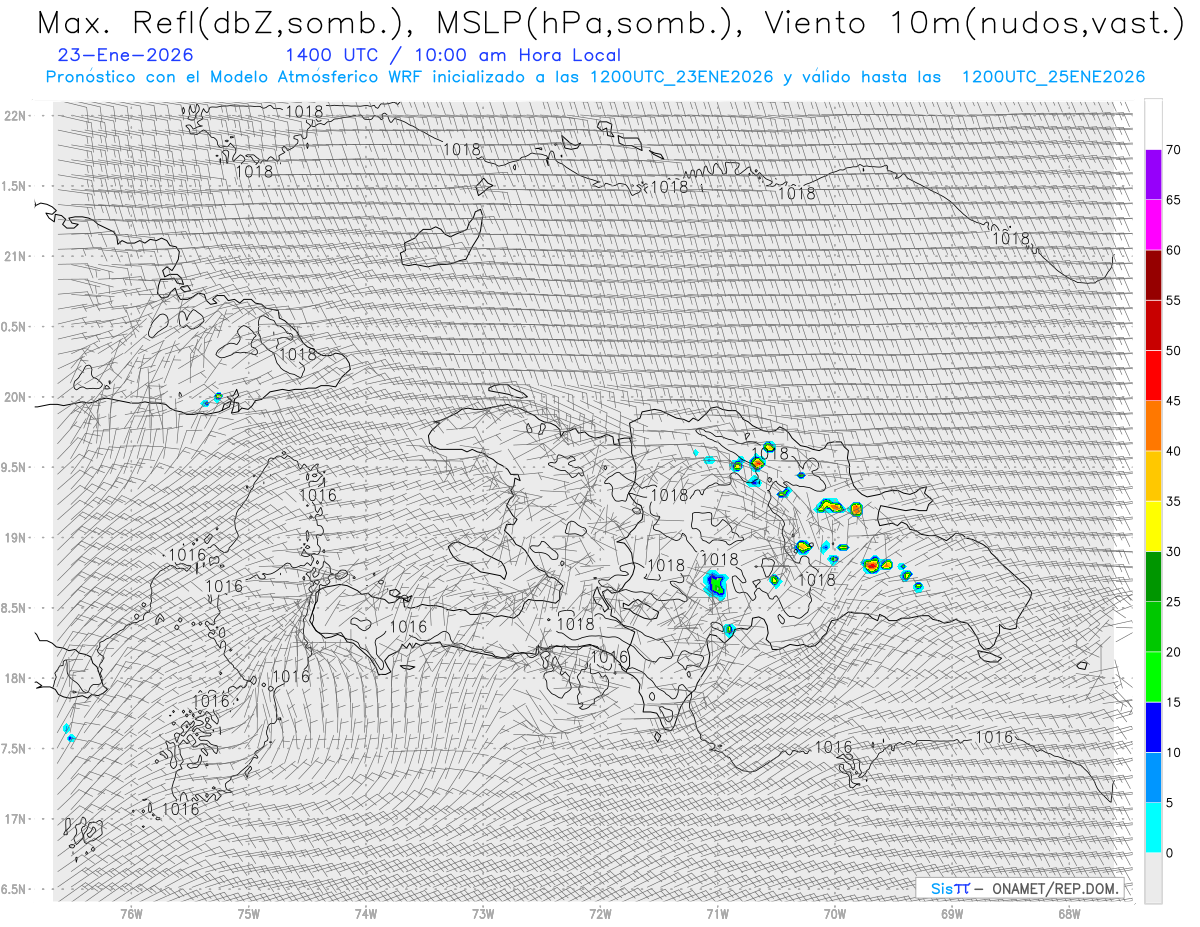
Task: Click the "75W" longitude label
Action: (x=249, y=912)
